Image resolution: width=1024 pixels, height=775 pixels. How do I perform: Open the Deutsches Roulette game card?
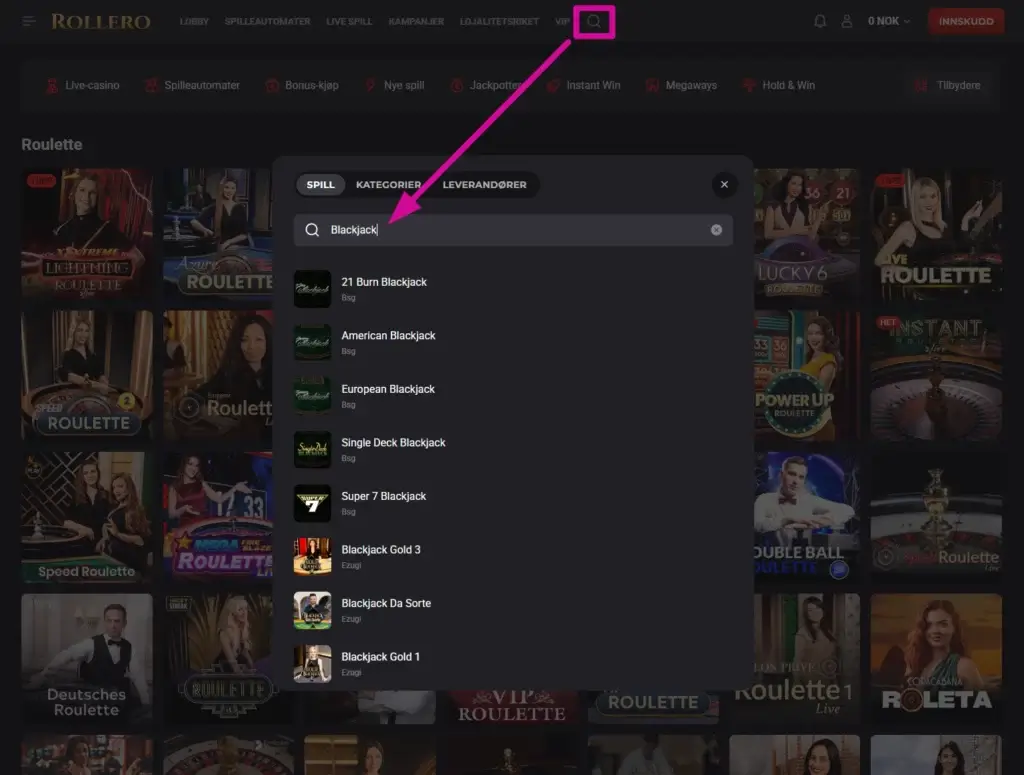[87, 658]
